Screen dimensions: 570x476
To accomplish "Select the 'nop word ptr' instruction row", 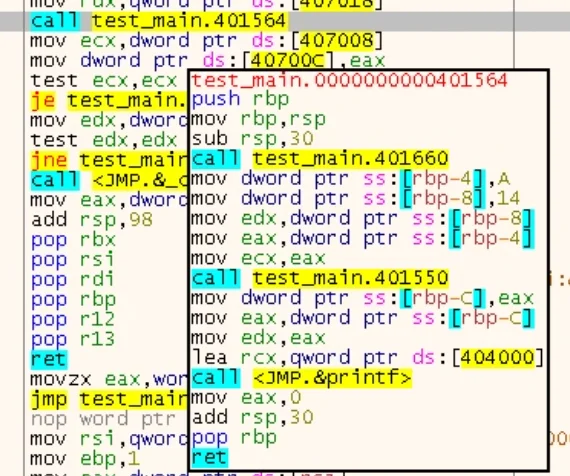I will tap(103, 419).
